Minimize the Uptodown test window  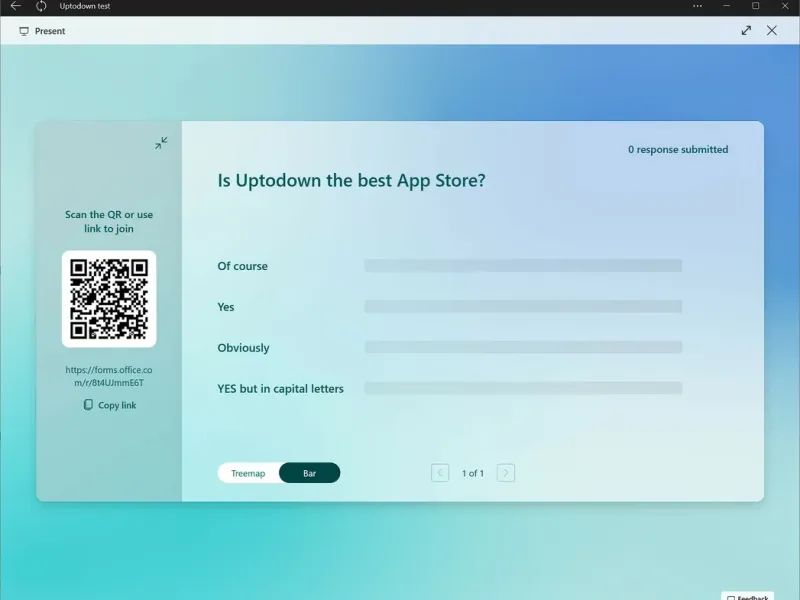(727, 6)
